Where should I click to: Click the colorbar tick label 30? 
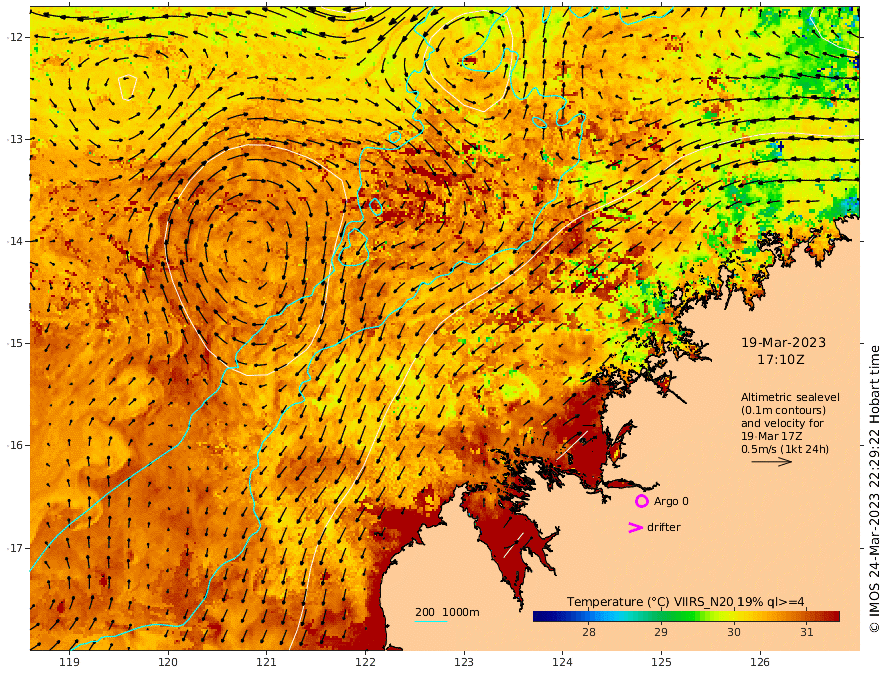[734, 632]
